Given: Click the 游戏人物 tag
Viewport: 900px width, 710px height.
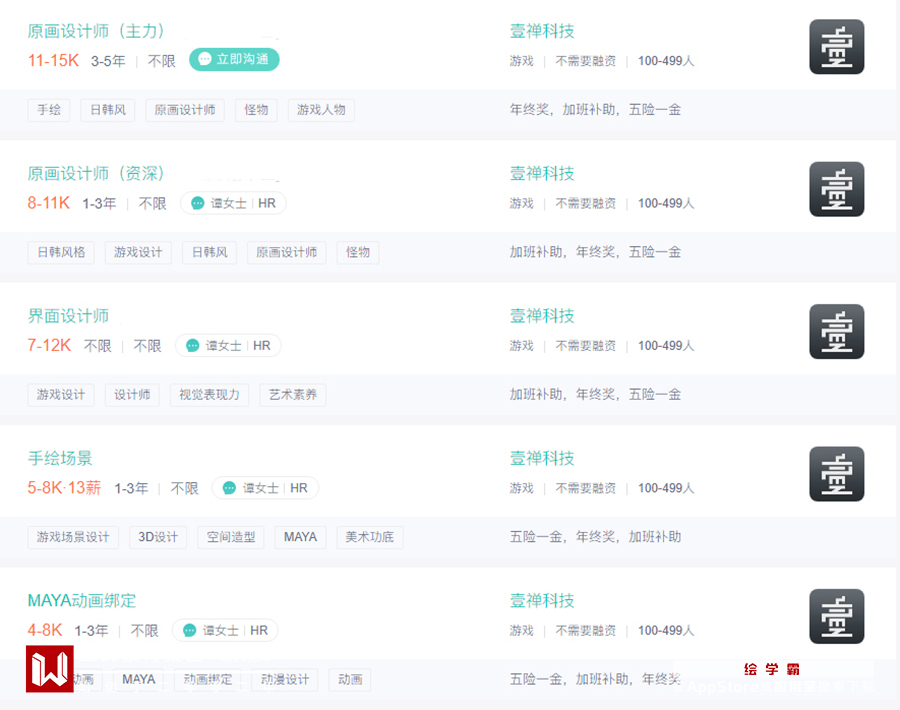Looking at the screenshot, I should point(321,110).
